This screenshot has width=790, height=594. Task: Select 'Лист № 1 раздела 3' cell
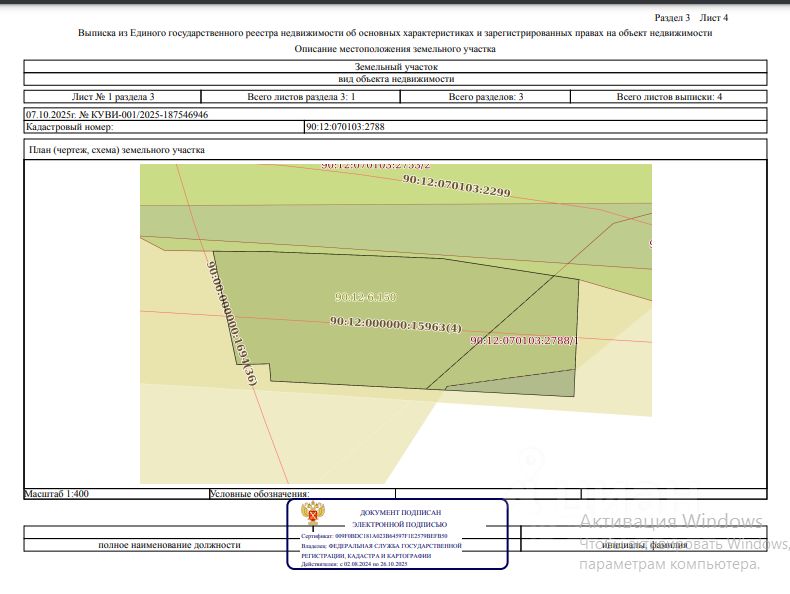click(113, 97)
